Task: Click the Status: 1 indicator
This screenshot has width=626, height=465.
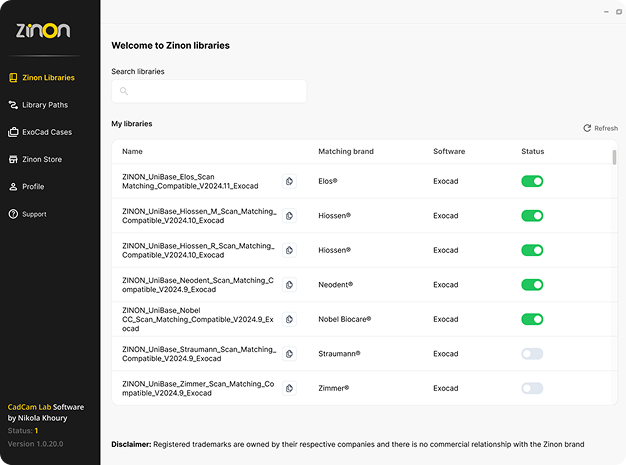Action: pos(23,431)
